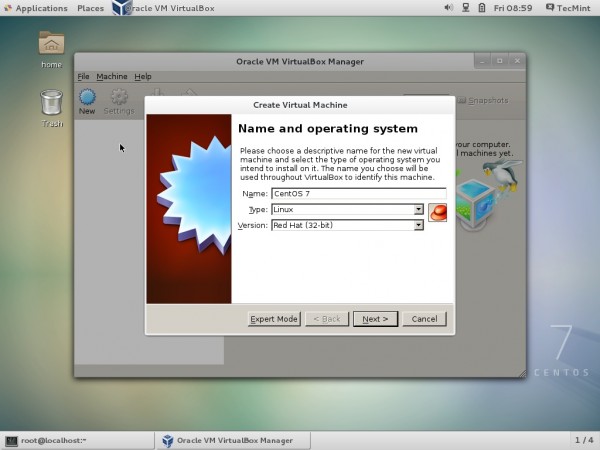The width and height of the screenshot is (600, 450).
Task: Click the Expert Mode button
Action: [274, 319]
